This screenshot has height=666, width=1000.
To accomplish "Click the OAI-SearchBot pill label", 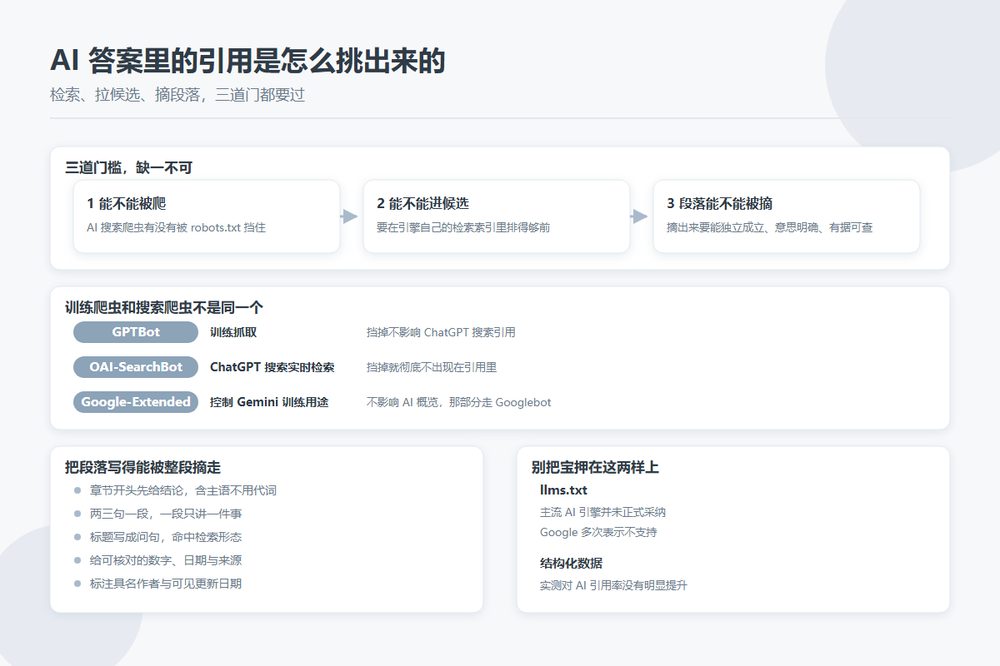I will (136, 367).
